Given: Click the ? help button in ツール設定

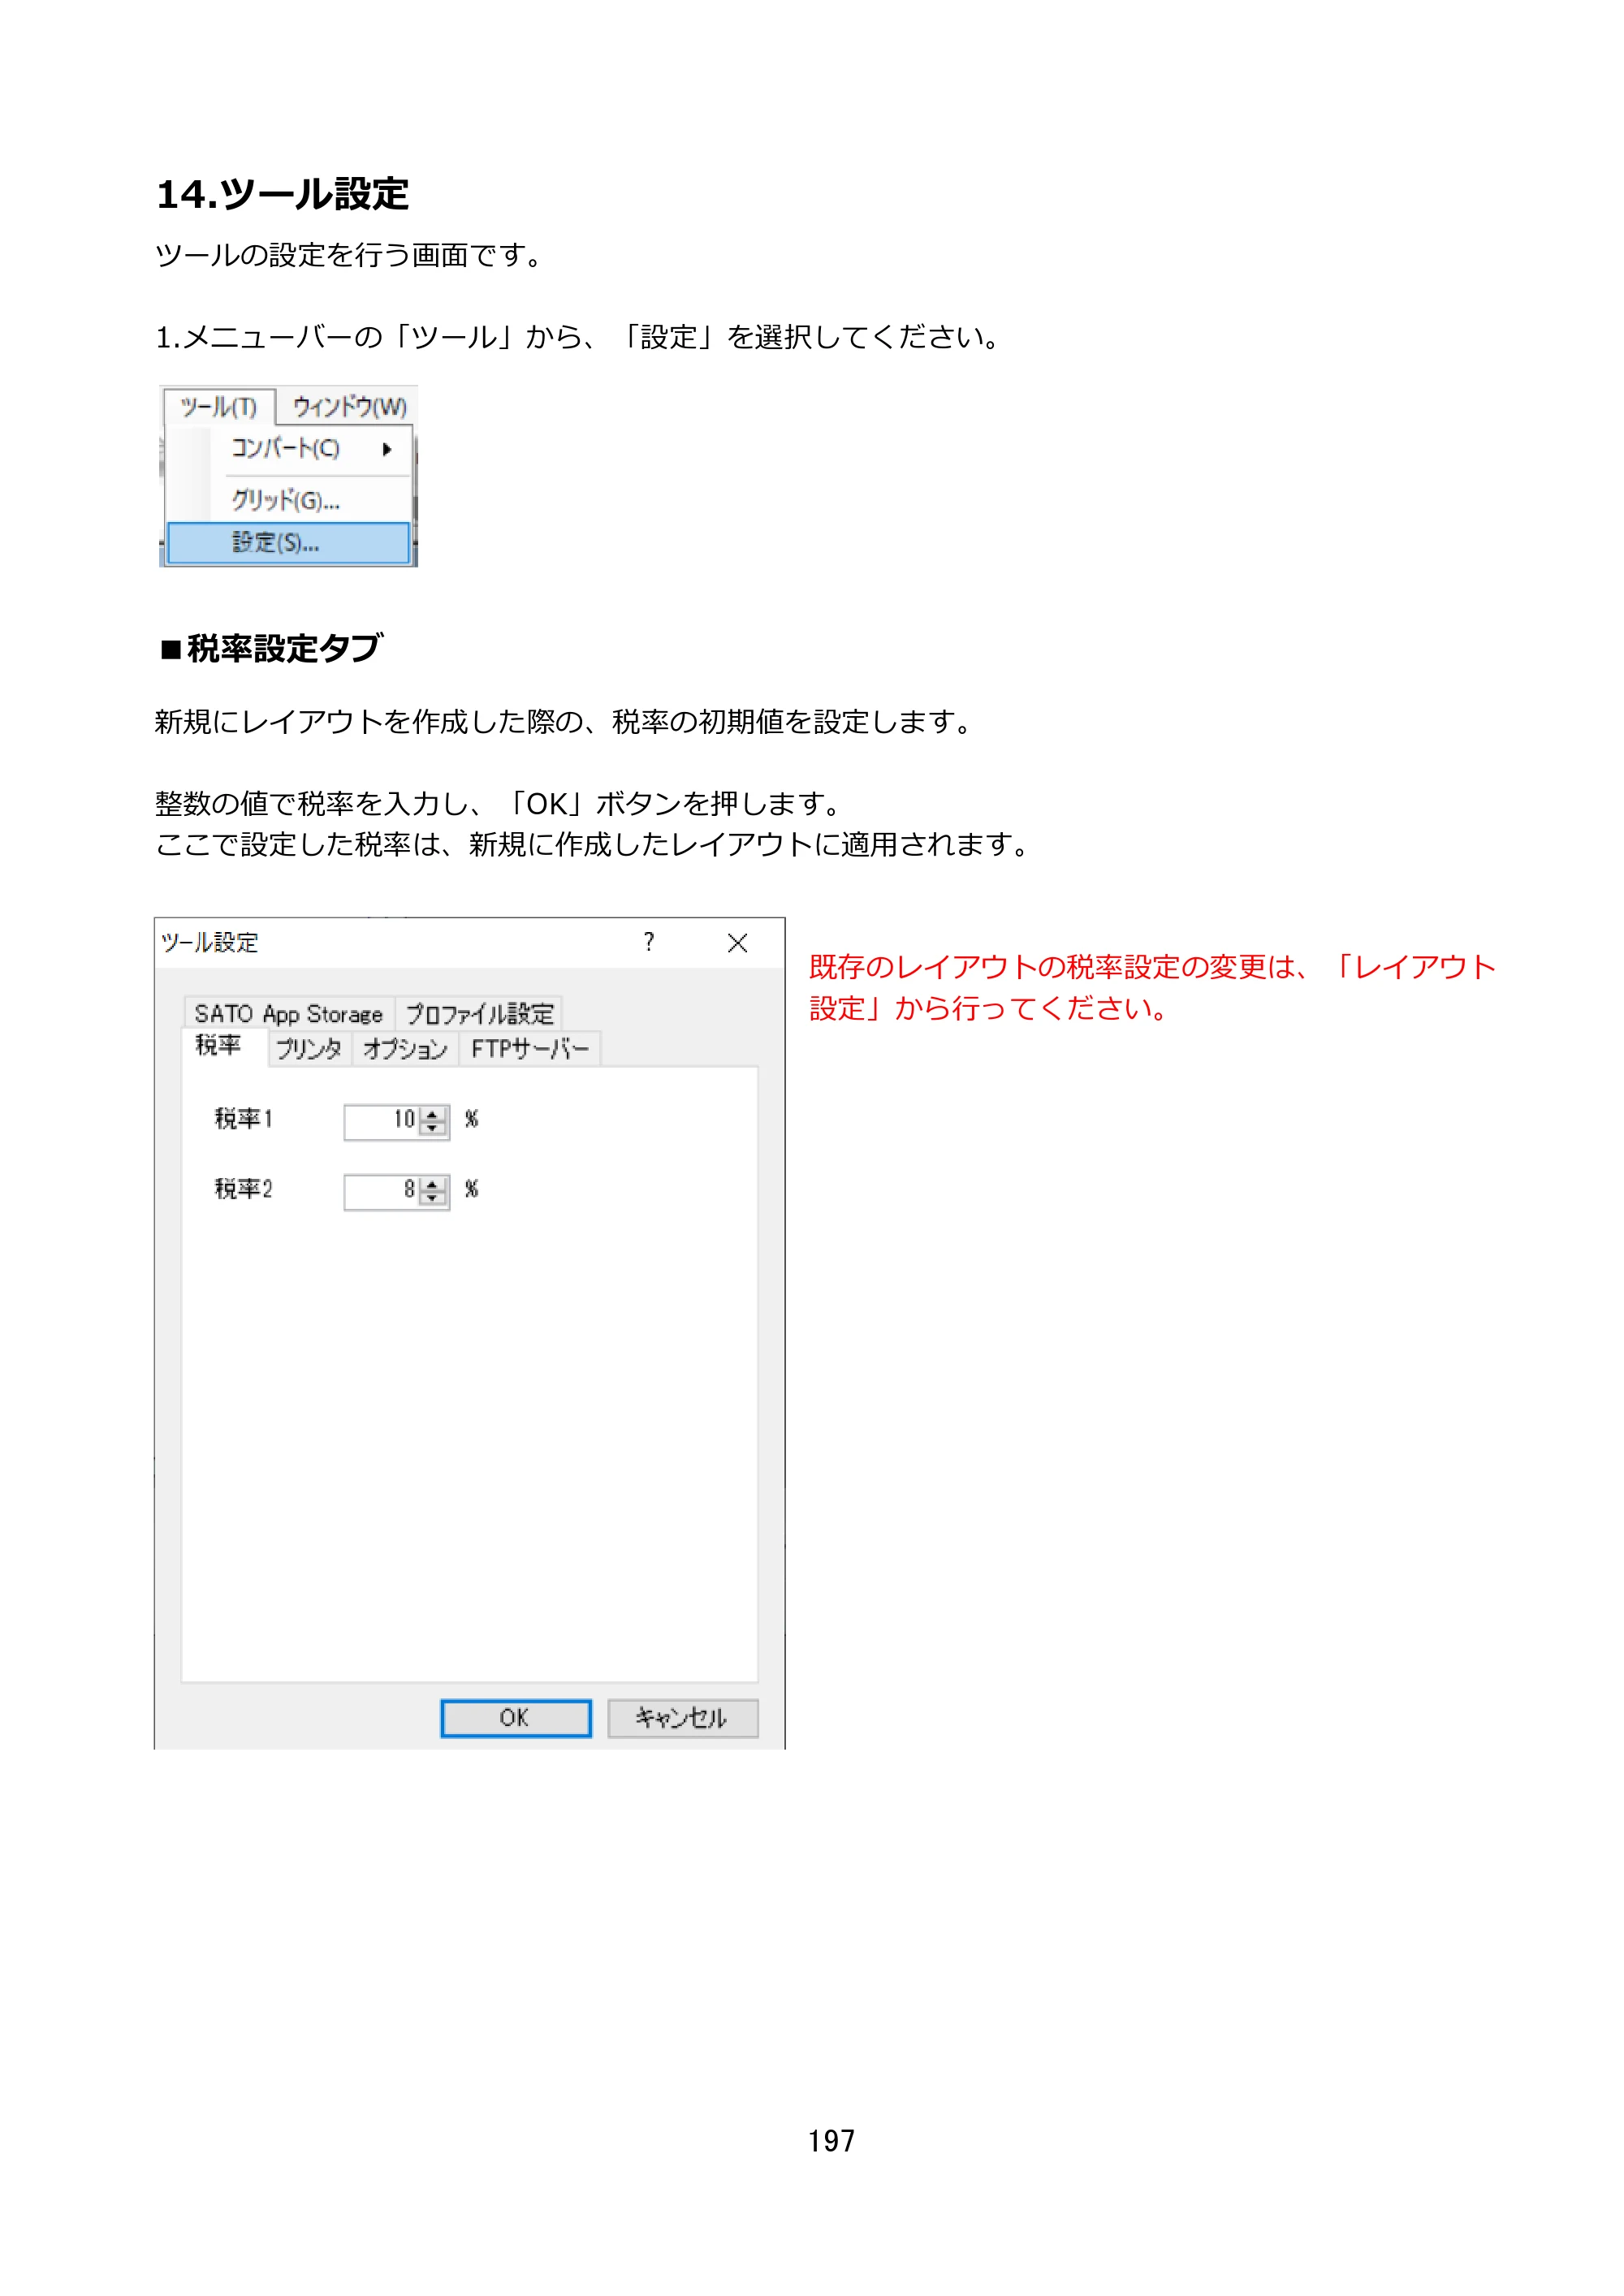Looking at the screenshot, I should (649, 942).
